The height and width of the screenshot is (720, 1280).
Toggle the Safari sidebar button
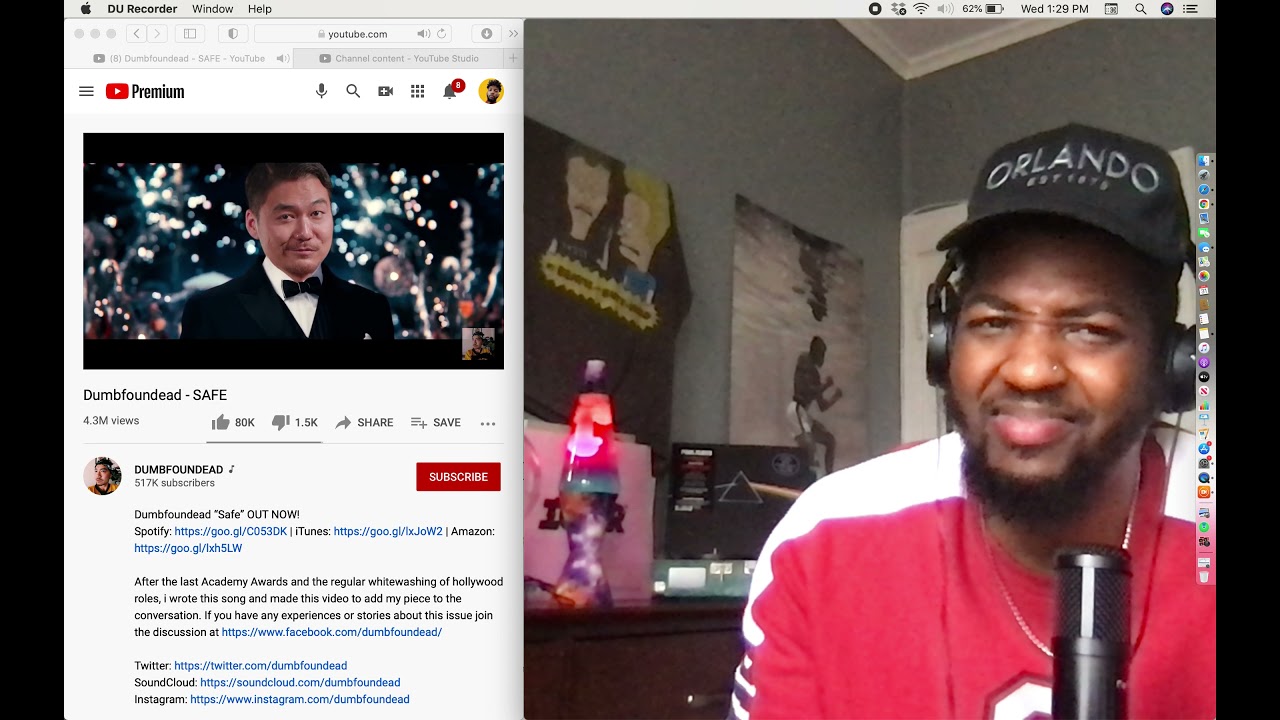coord(190,33)
